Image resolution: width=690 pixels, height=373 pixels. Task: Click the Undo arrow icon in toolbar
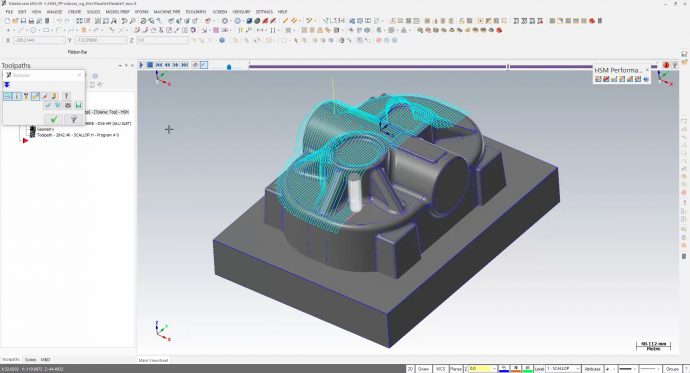pos(59,21)
